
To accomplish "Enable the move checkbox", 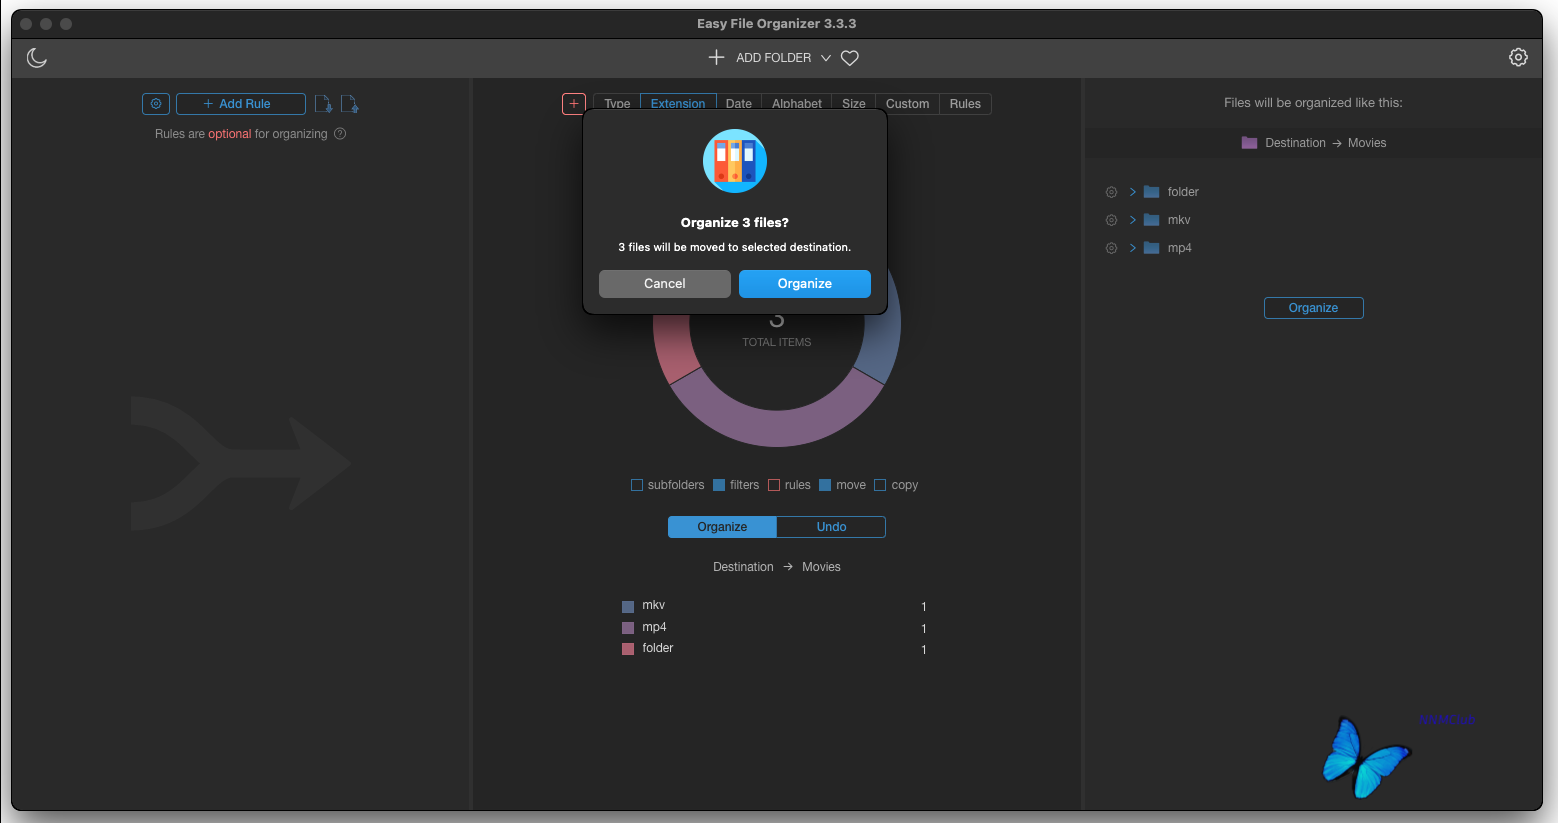I will coord(825,484).
